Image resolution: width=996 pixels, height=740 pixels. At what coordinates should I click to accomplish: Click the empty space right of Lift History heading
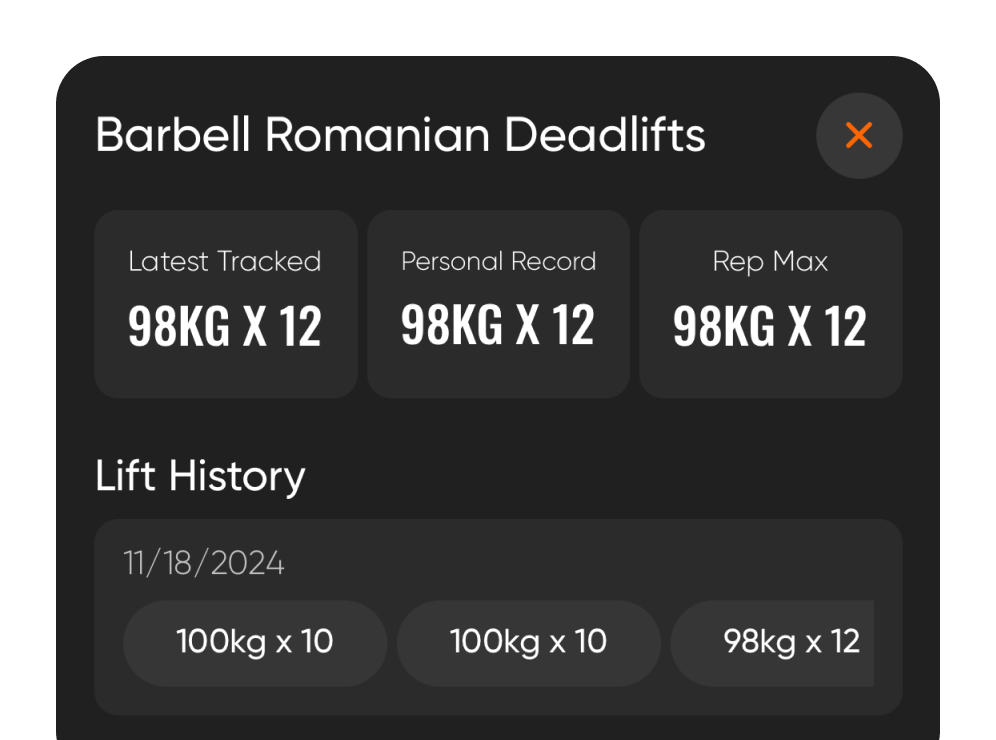pyautogui.click(x=600, y=476)
